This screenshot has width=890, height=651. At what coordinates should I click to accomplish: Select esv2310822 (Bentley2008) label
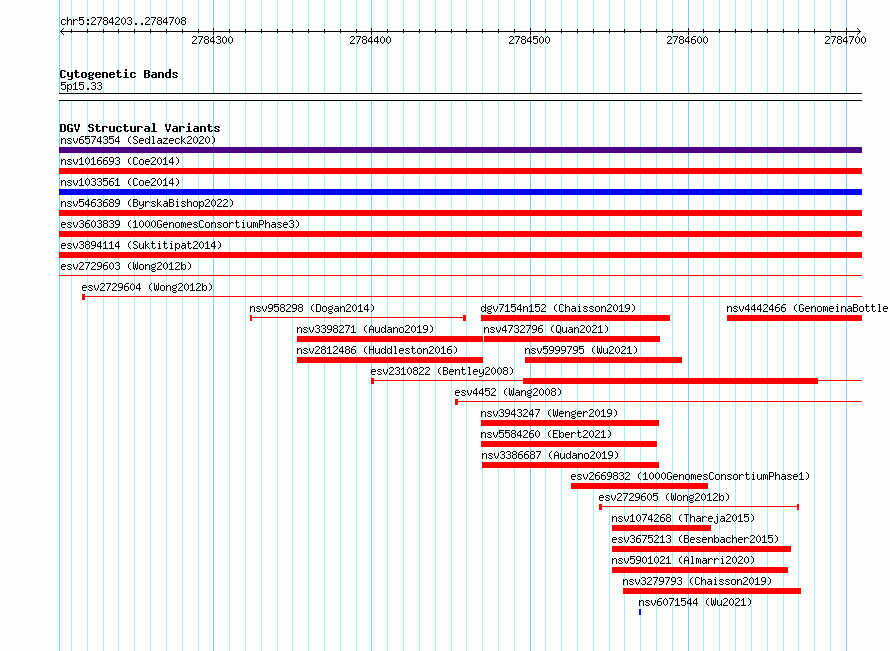[442, 371]
